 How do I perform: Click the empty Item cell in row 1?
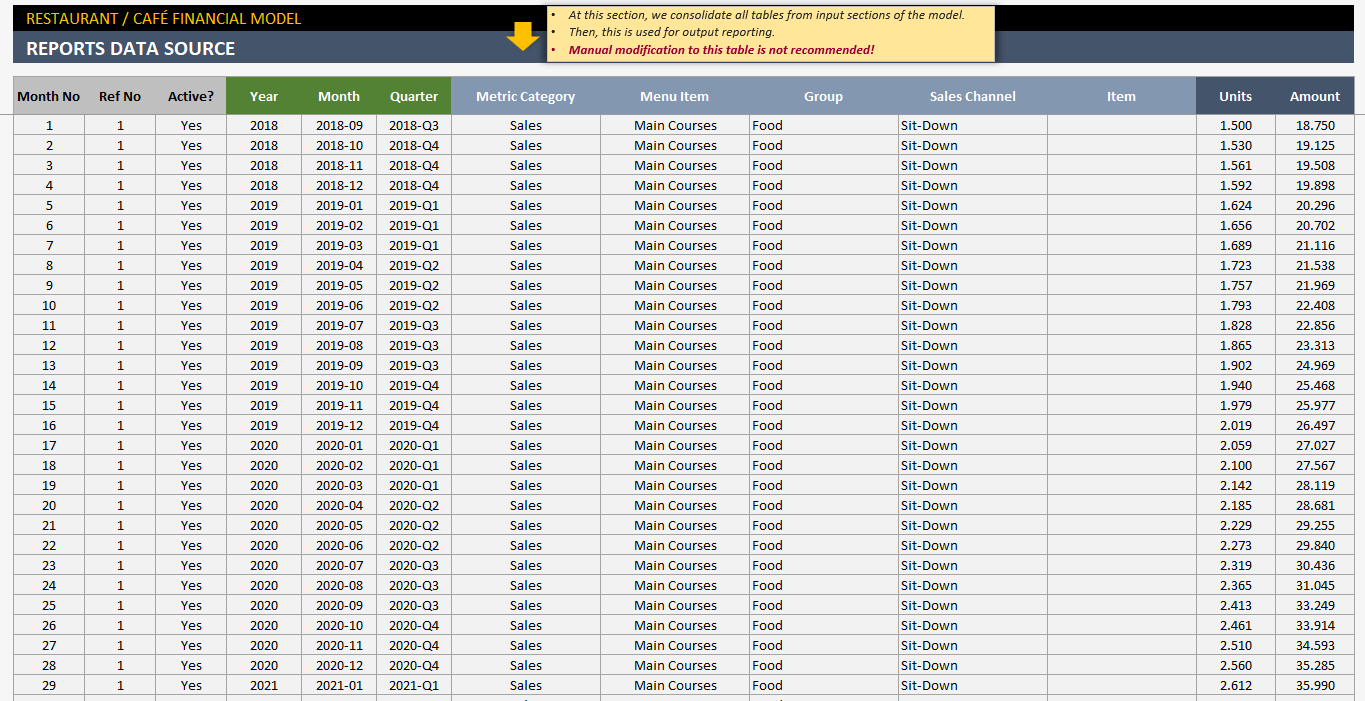[x=1121, y=125]
